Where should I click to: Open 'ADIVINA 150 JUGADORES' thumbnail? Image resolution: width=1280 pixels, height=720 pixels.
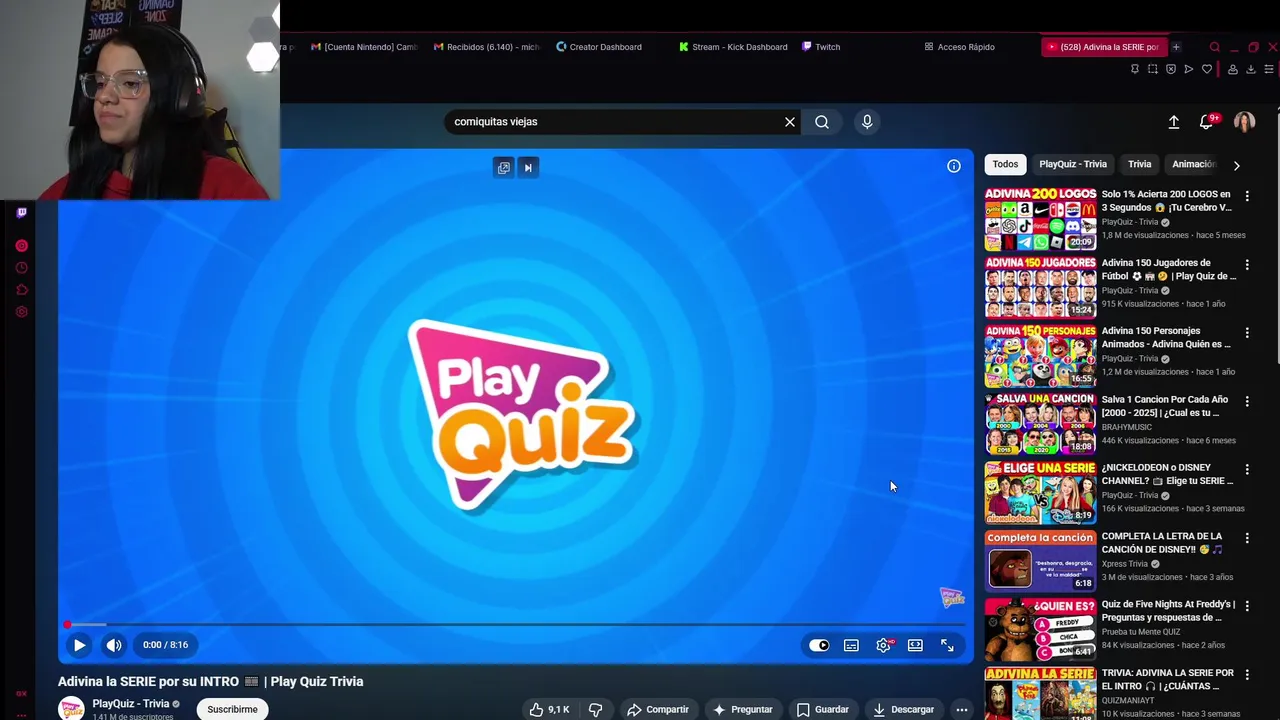(x=1040, y=287)
